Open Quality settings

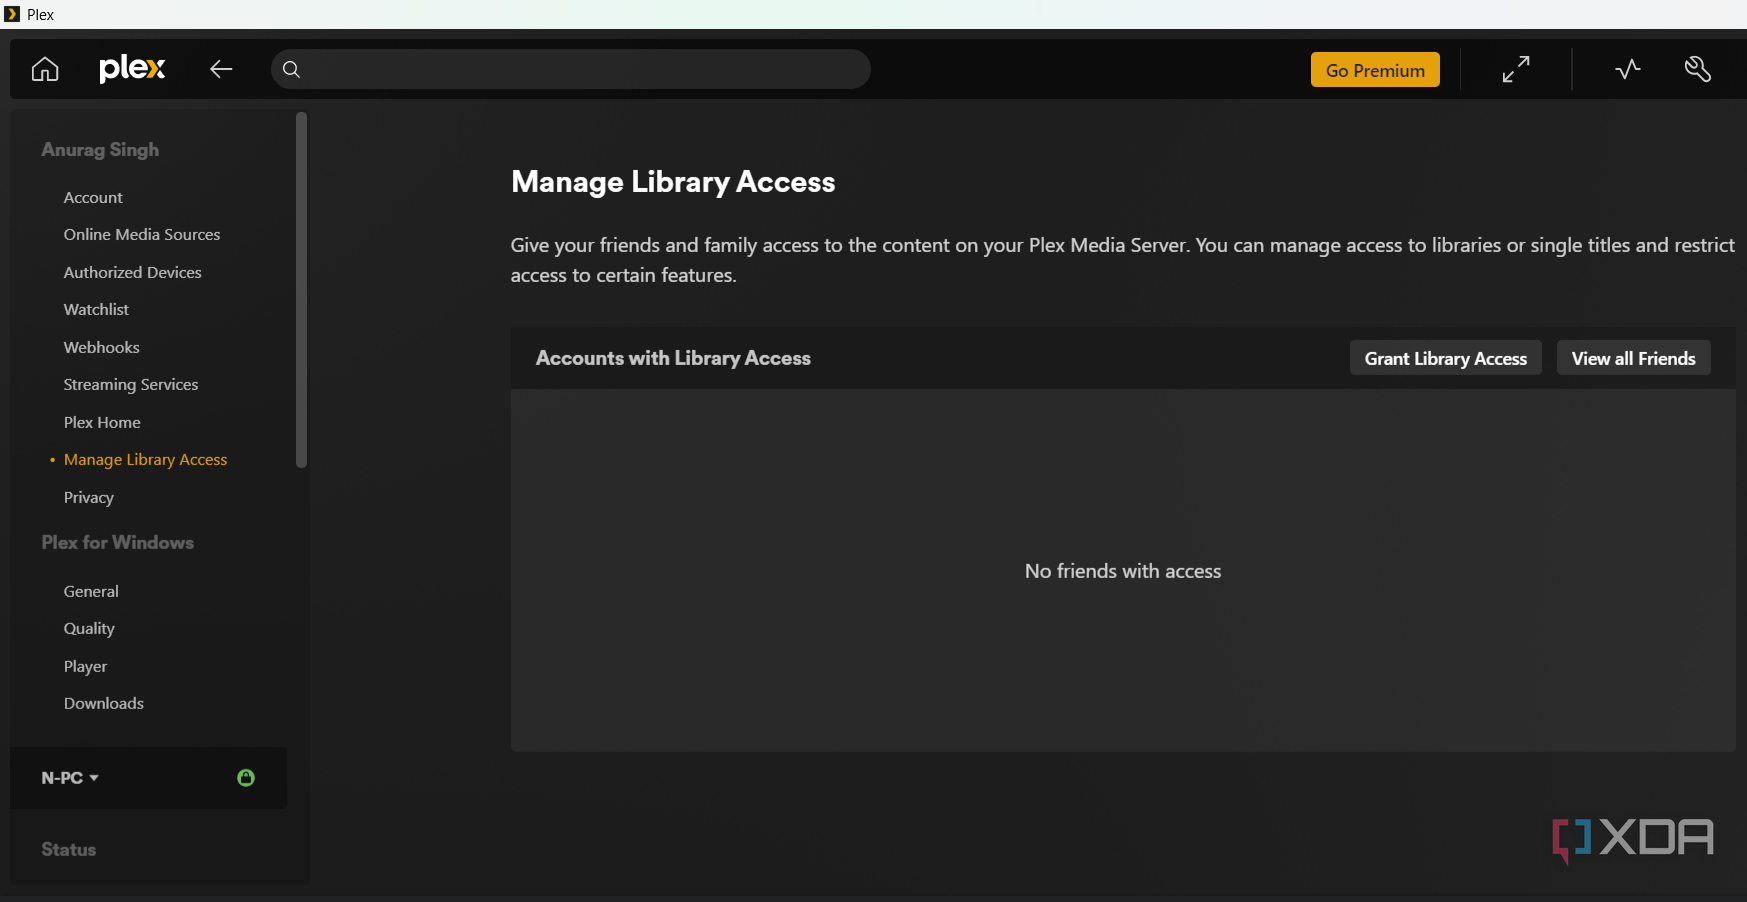tap(89, 628)
